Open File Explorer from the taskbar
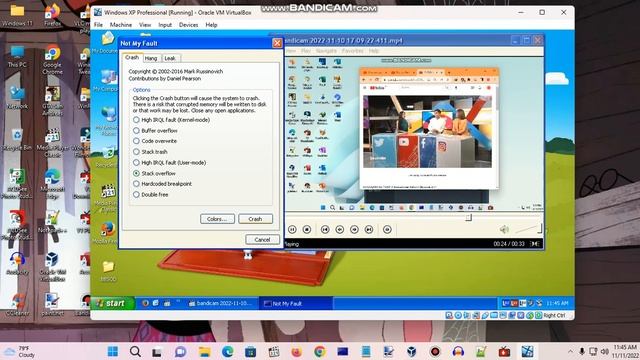Viewport: 640px width, 360px height. click(x=204, y=351)
